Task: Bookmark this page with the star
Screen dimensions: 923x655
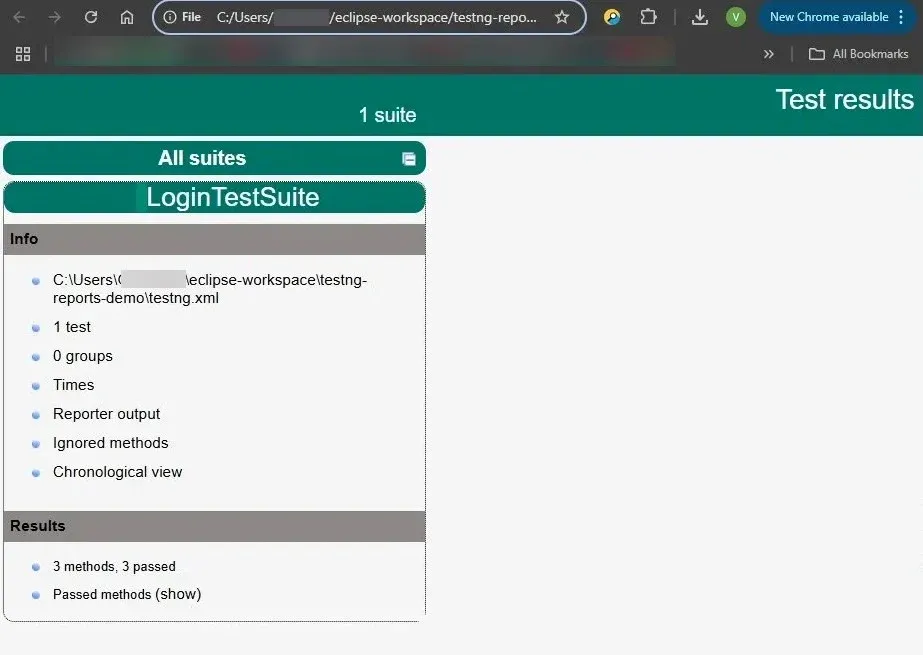Action: click(562, 17)
